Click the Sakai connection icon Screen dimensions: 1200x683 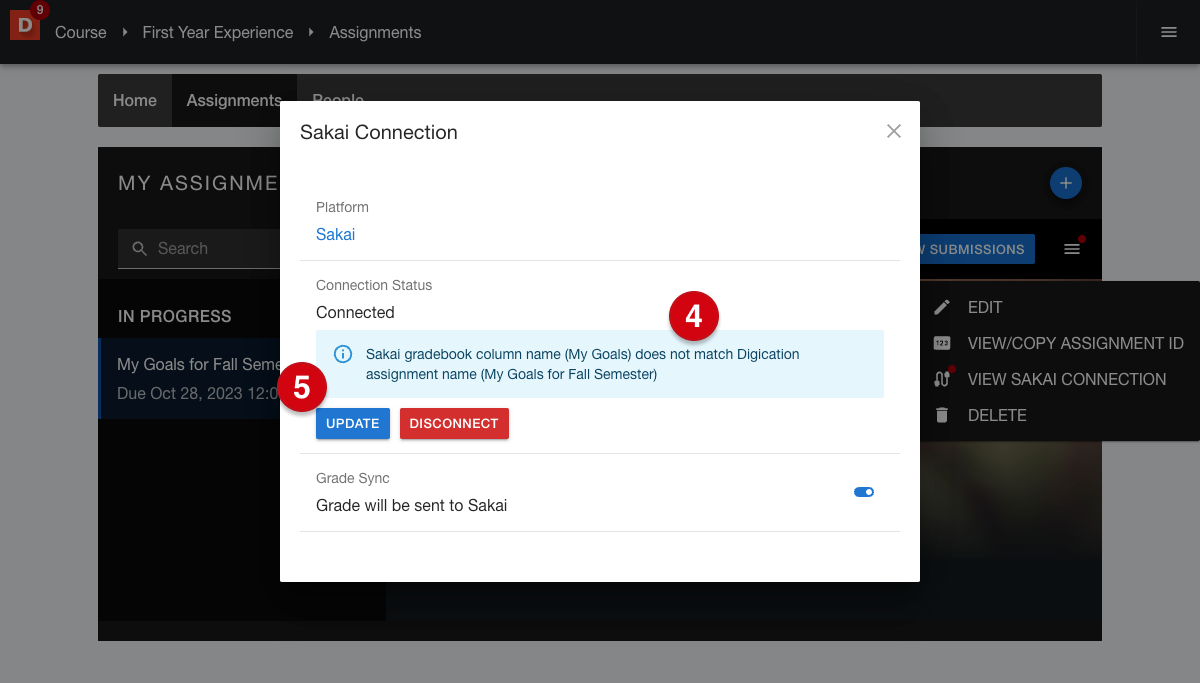[x=942, y=379]
